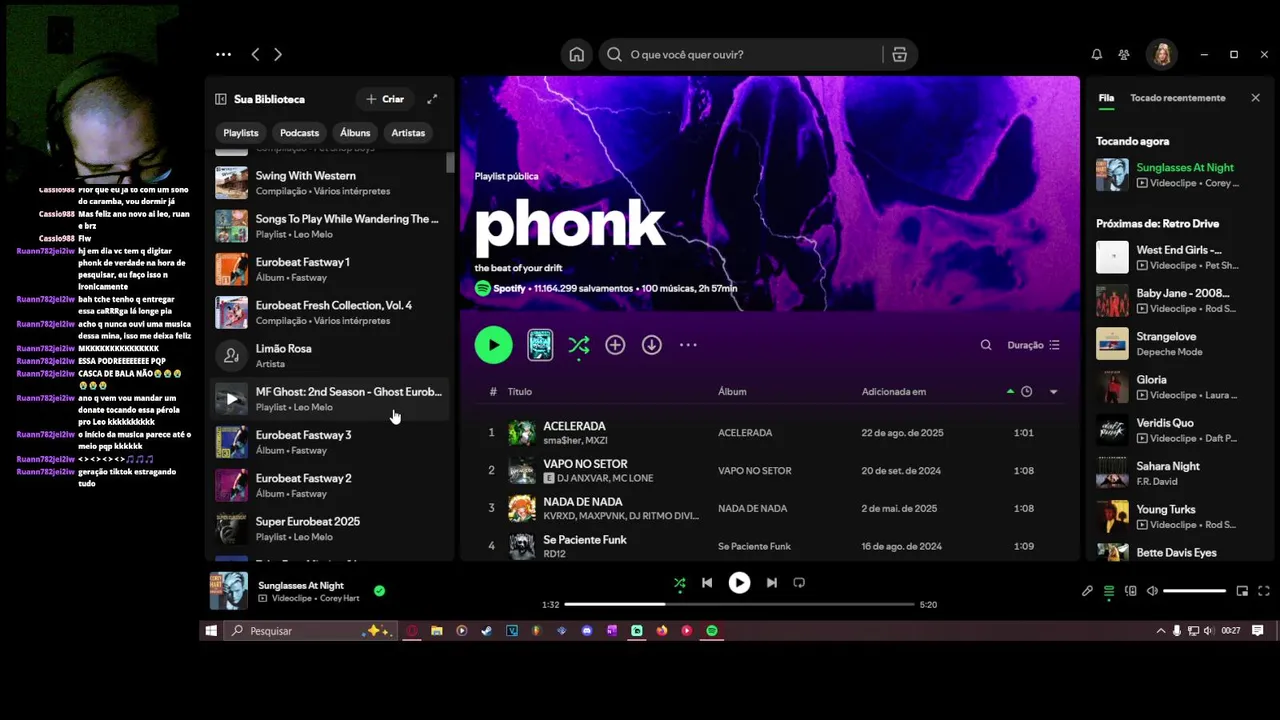Viewport: 1280px width, 720px height.
Task: Open the Spotify curator link under the phonk title
Action: [x=509, y=288]
